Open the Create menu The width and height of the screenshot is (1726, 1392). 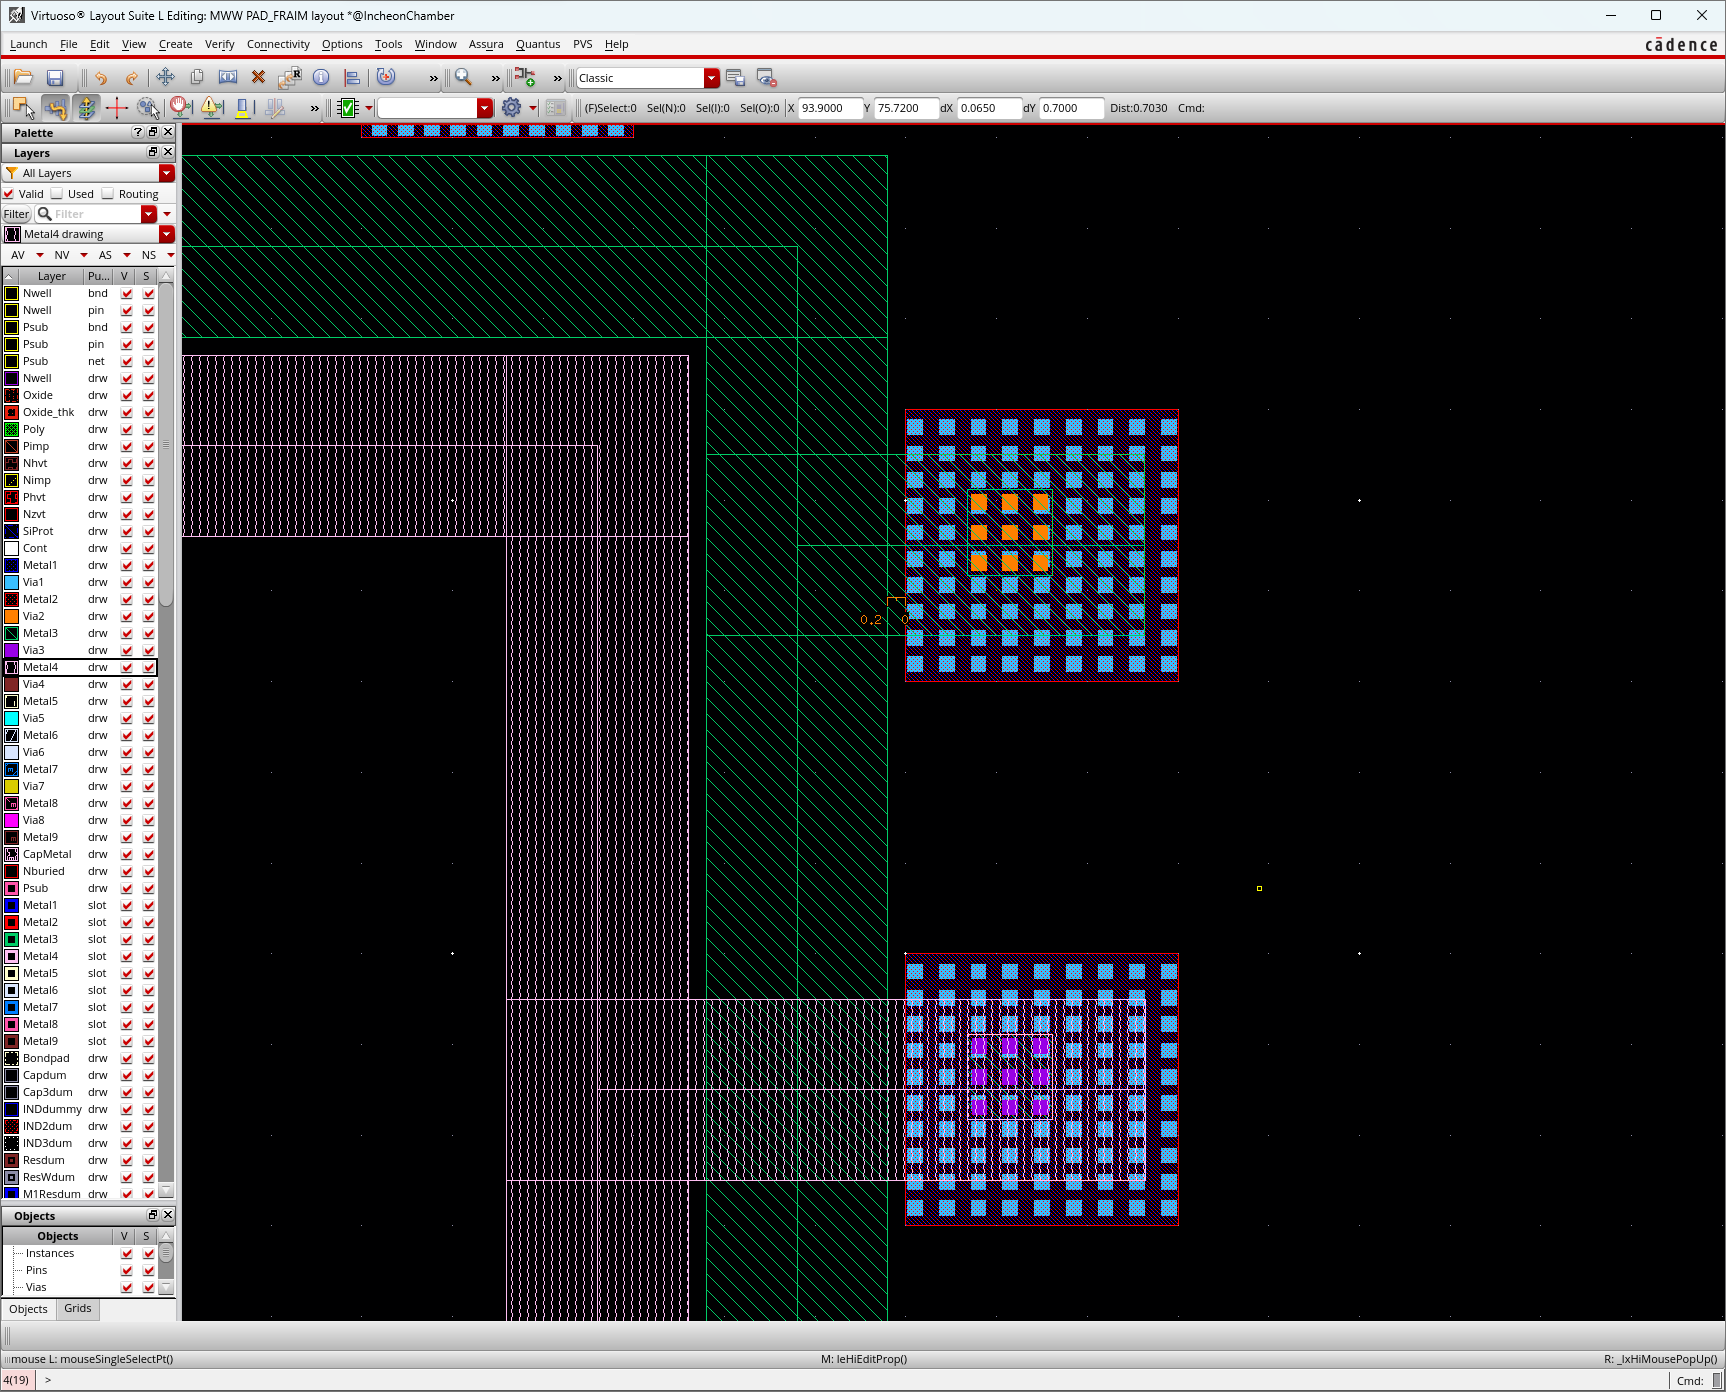[175, 44]
